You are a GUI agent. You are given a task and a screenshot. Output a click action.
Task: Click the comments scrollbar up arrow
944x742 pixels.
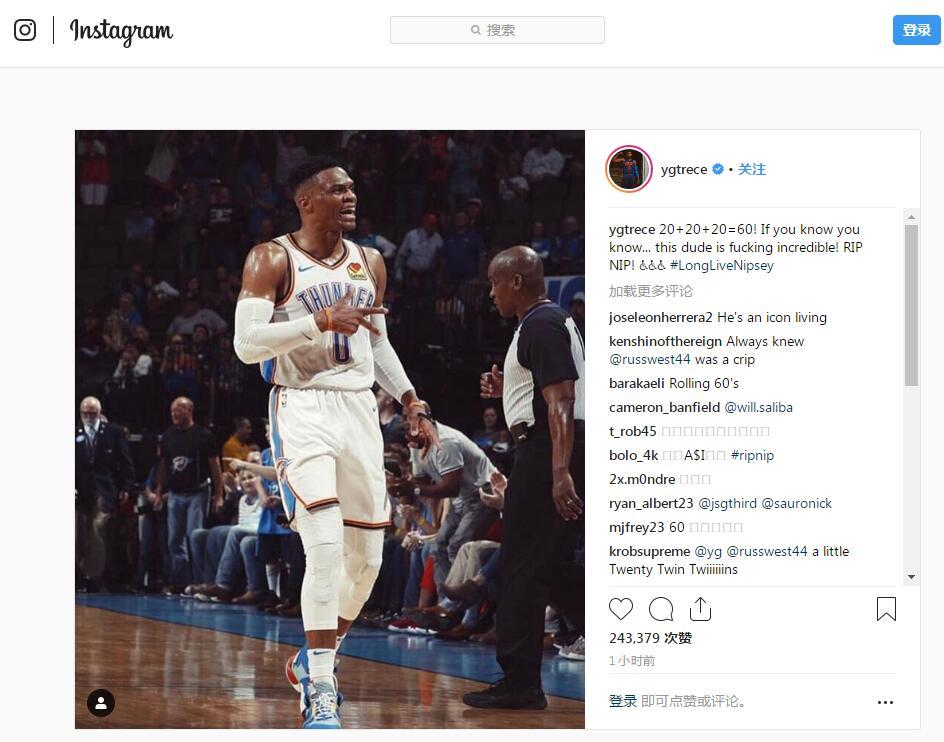point(911,216)
